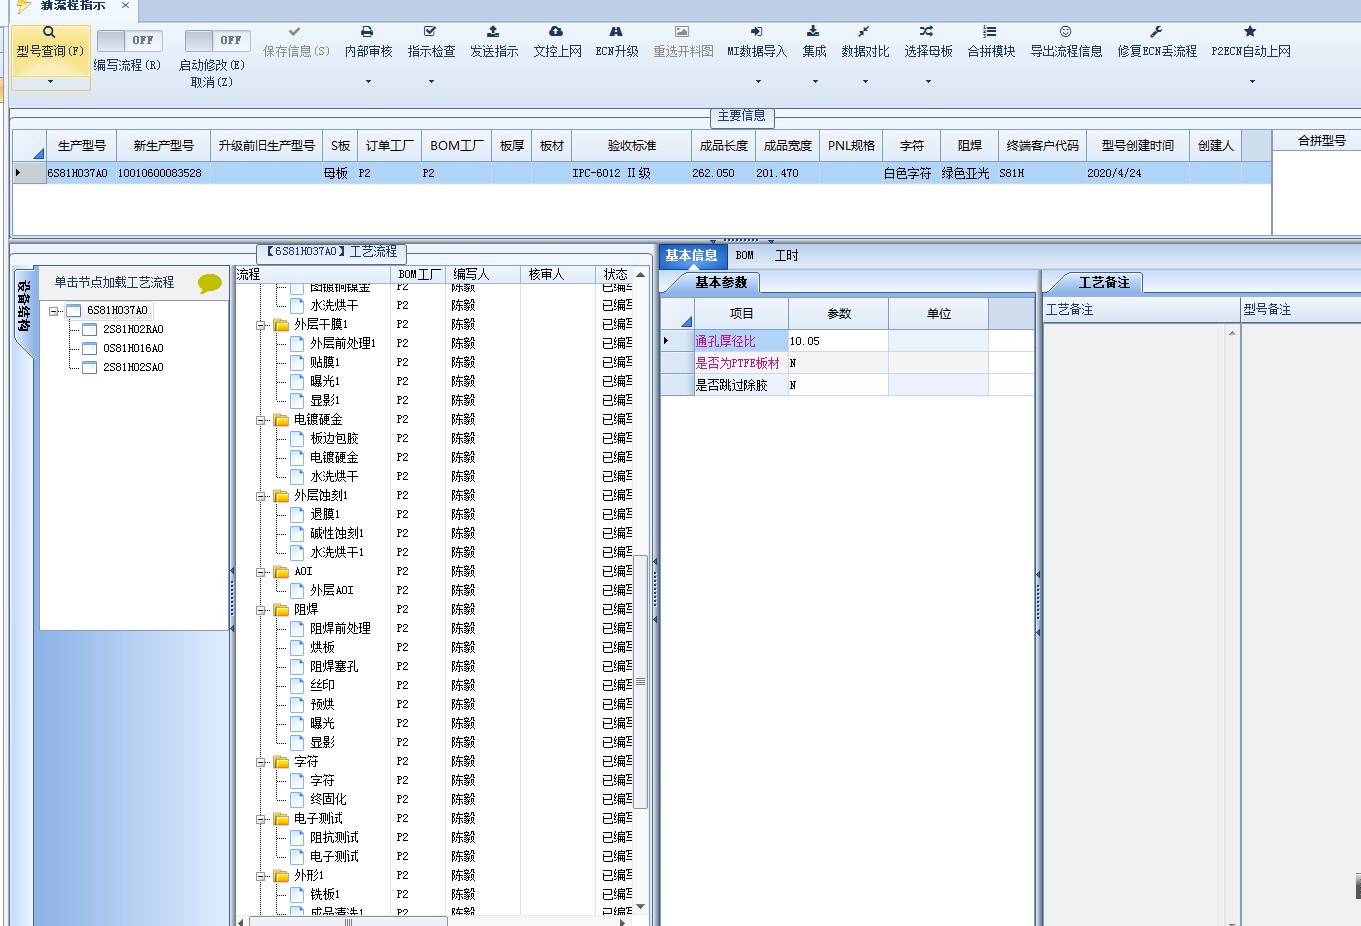Open the 指示检查 dropdown arrow

point(431,82)
